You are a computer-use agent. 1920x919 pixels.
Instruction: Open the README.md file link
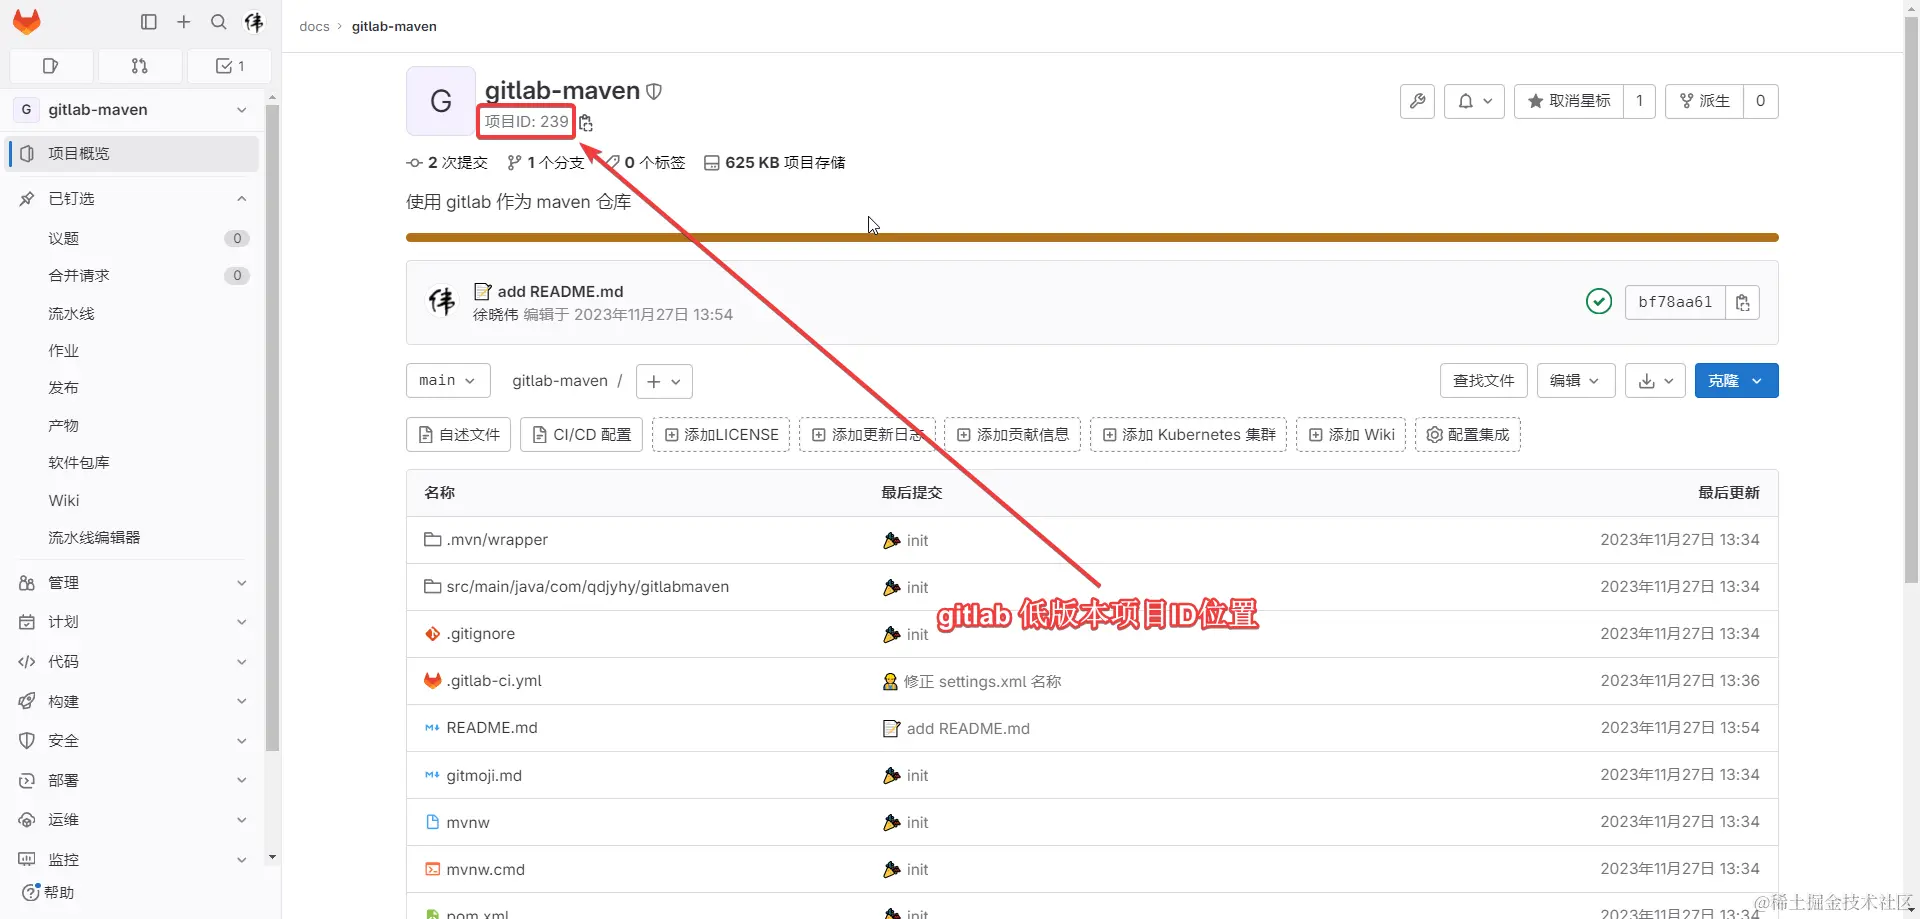pos(491,727)
